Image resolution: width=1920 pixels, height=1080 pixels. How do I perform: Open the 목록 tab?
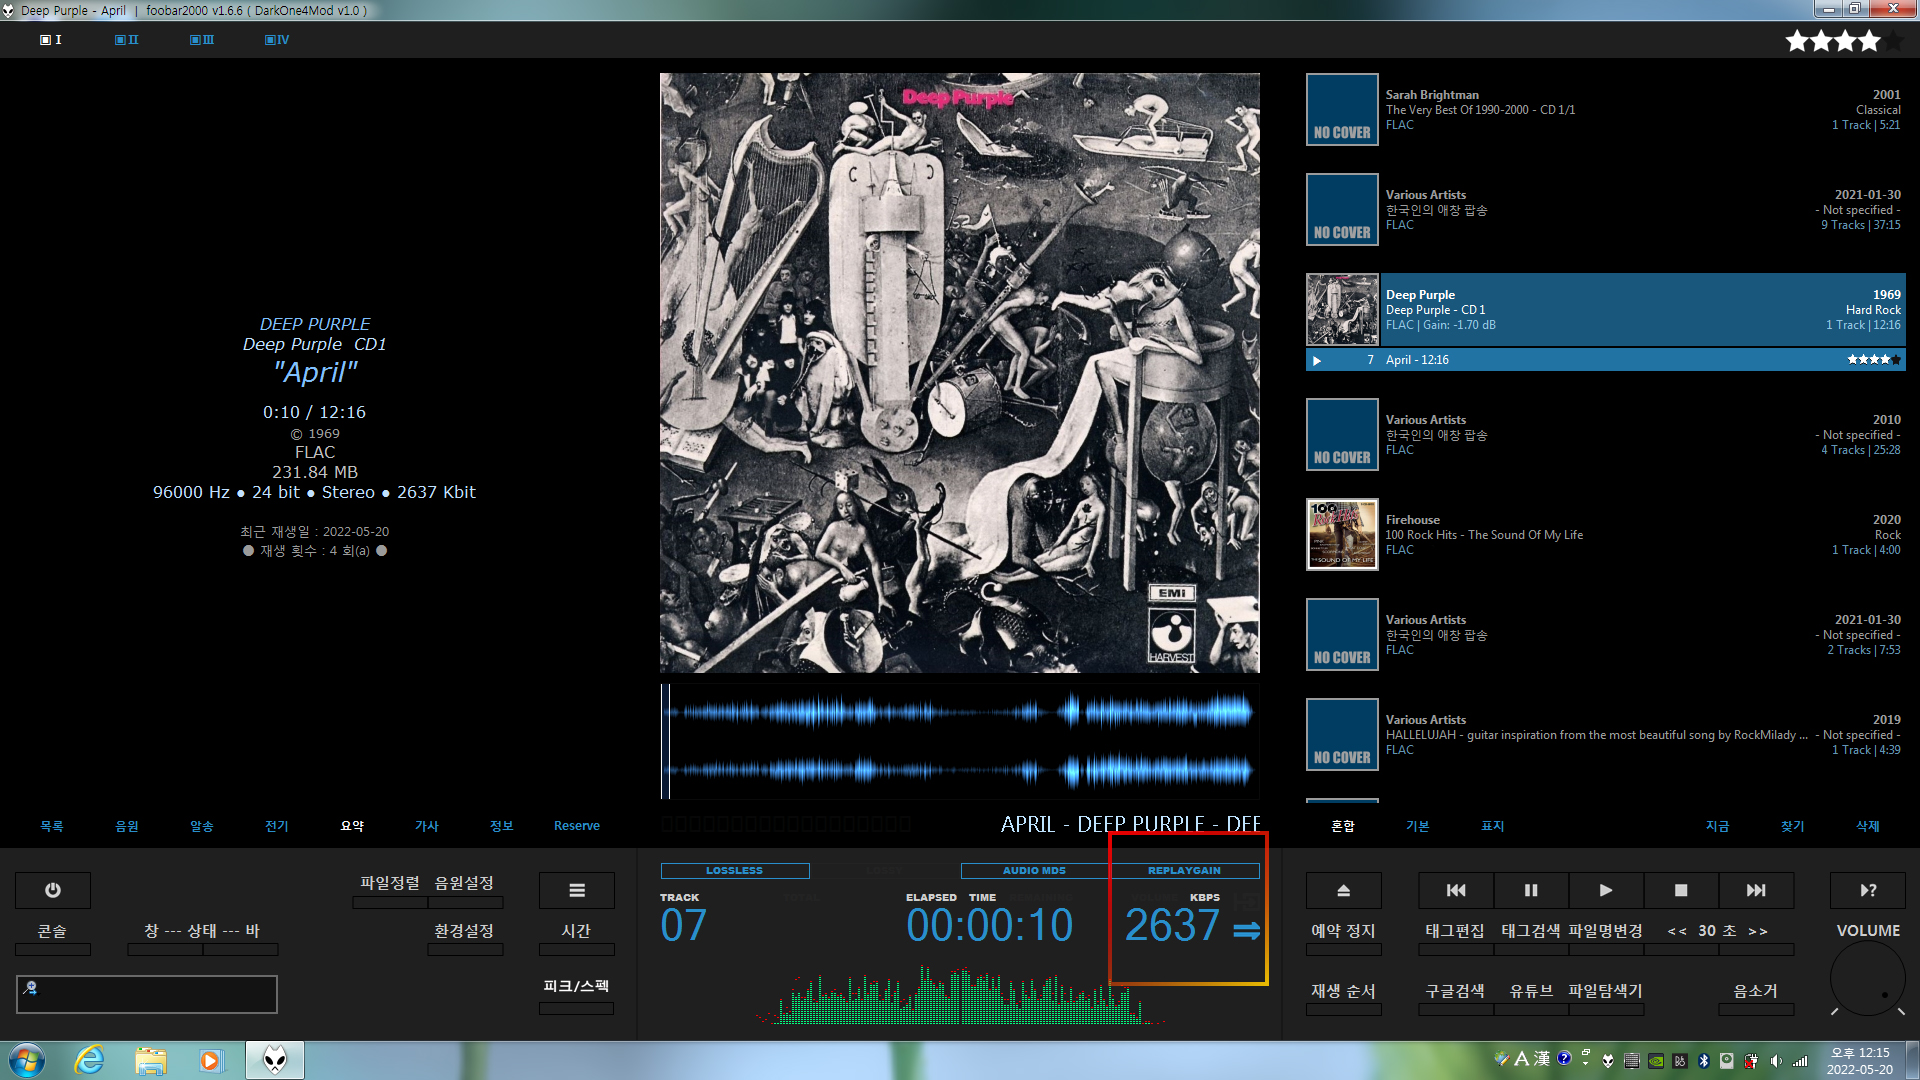pos(52,826)
